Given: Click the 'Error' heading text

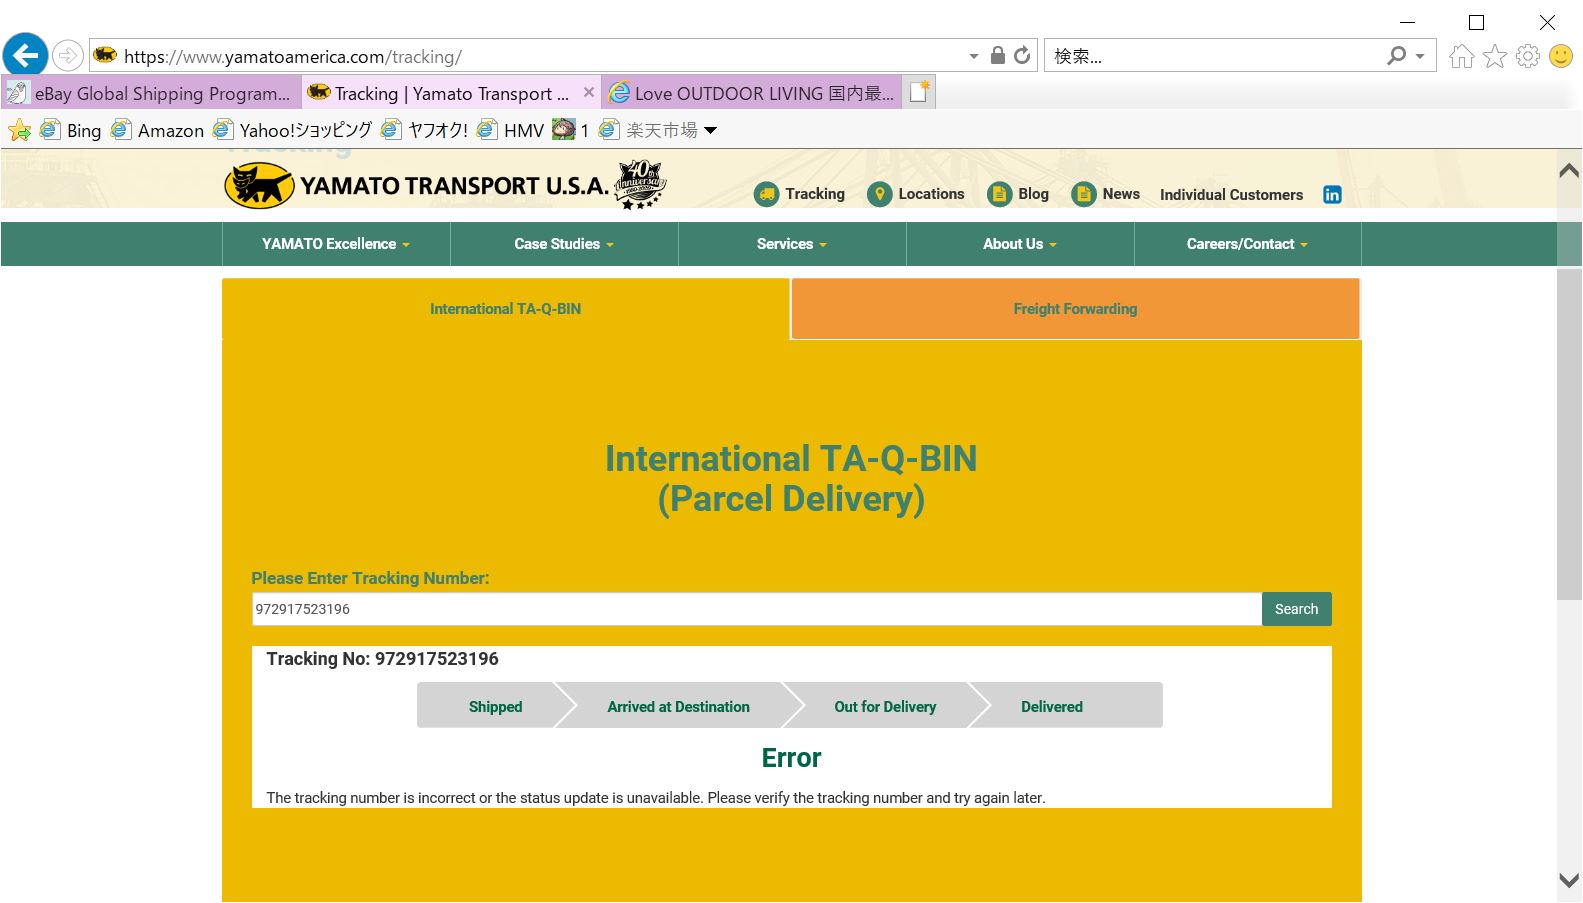Looking at the screenshot, I should click(791, 758).
